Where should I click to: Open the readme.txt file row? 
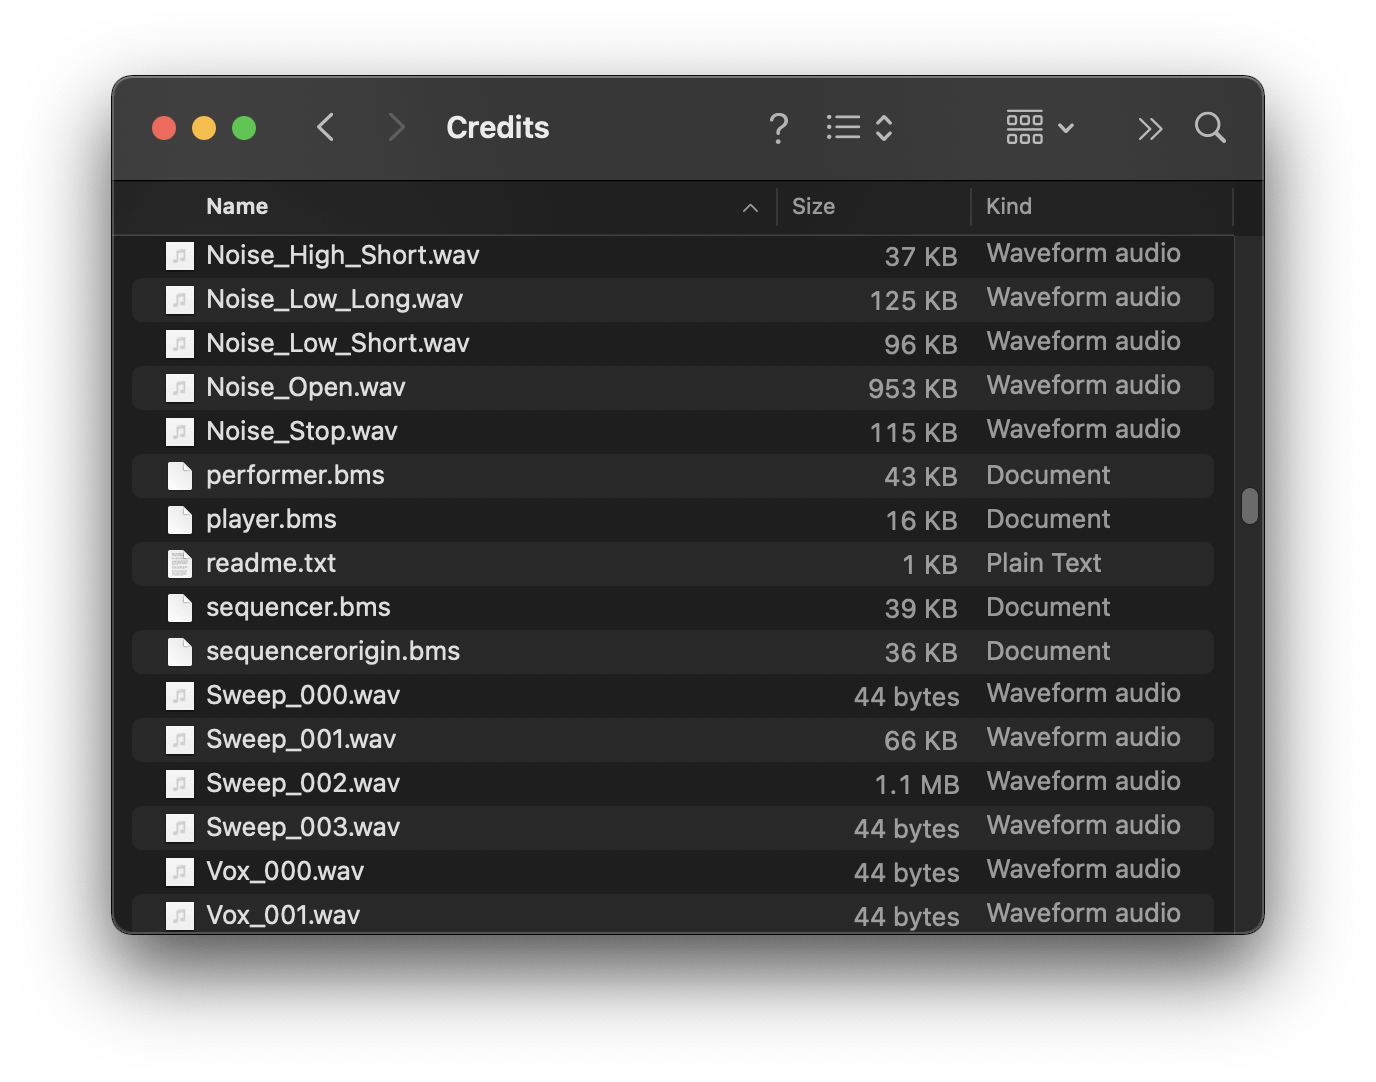point(271,563)
